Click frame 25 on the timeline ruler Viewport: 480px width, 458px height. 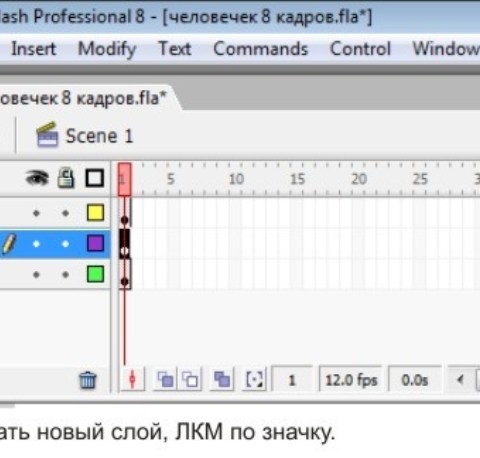[x=420, y=179]
